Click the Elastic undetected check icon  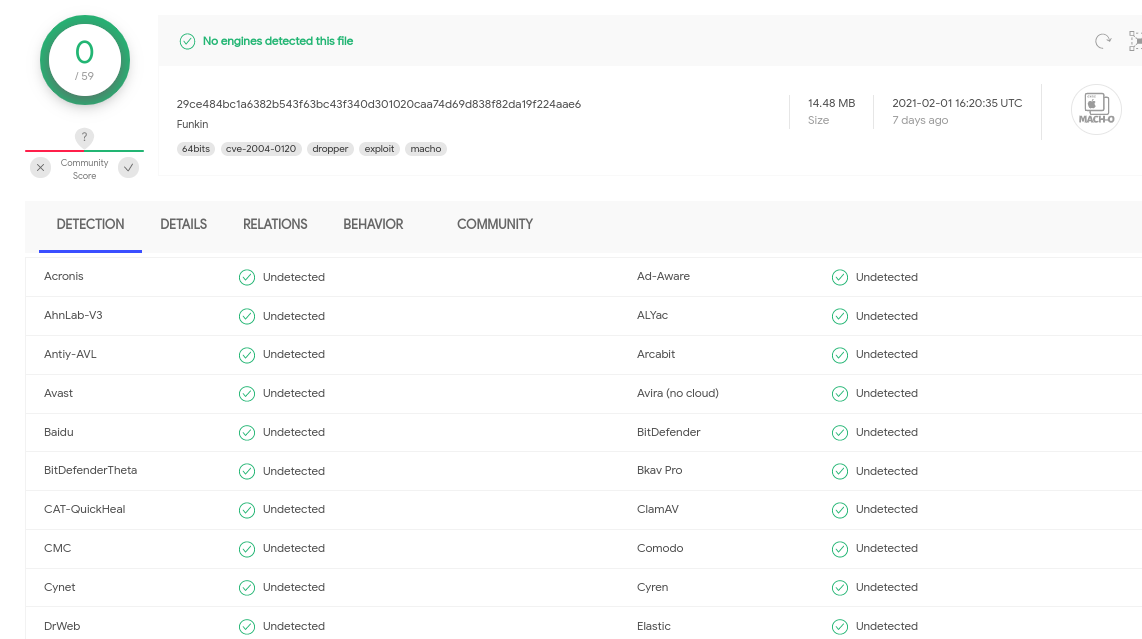point(840,627)
